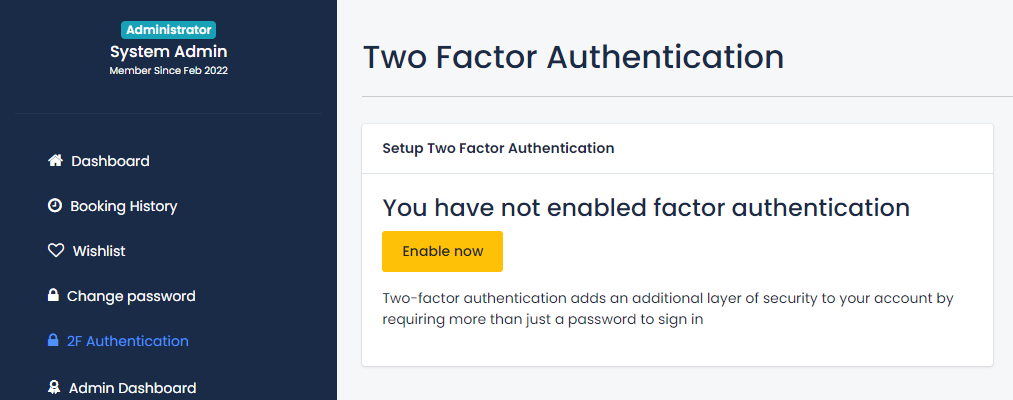Click the heart icon beside Wishlist
Screen dimensions: 1013x400
click(x=56, y=251)
